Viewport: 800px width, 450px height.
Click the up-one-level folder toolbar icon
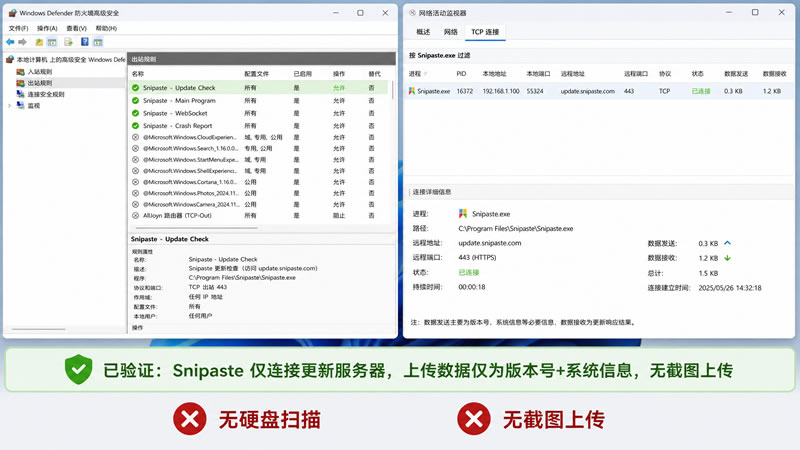[39, 42]
